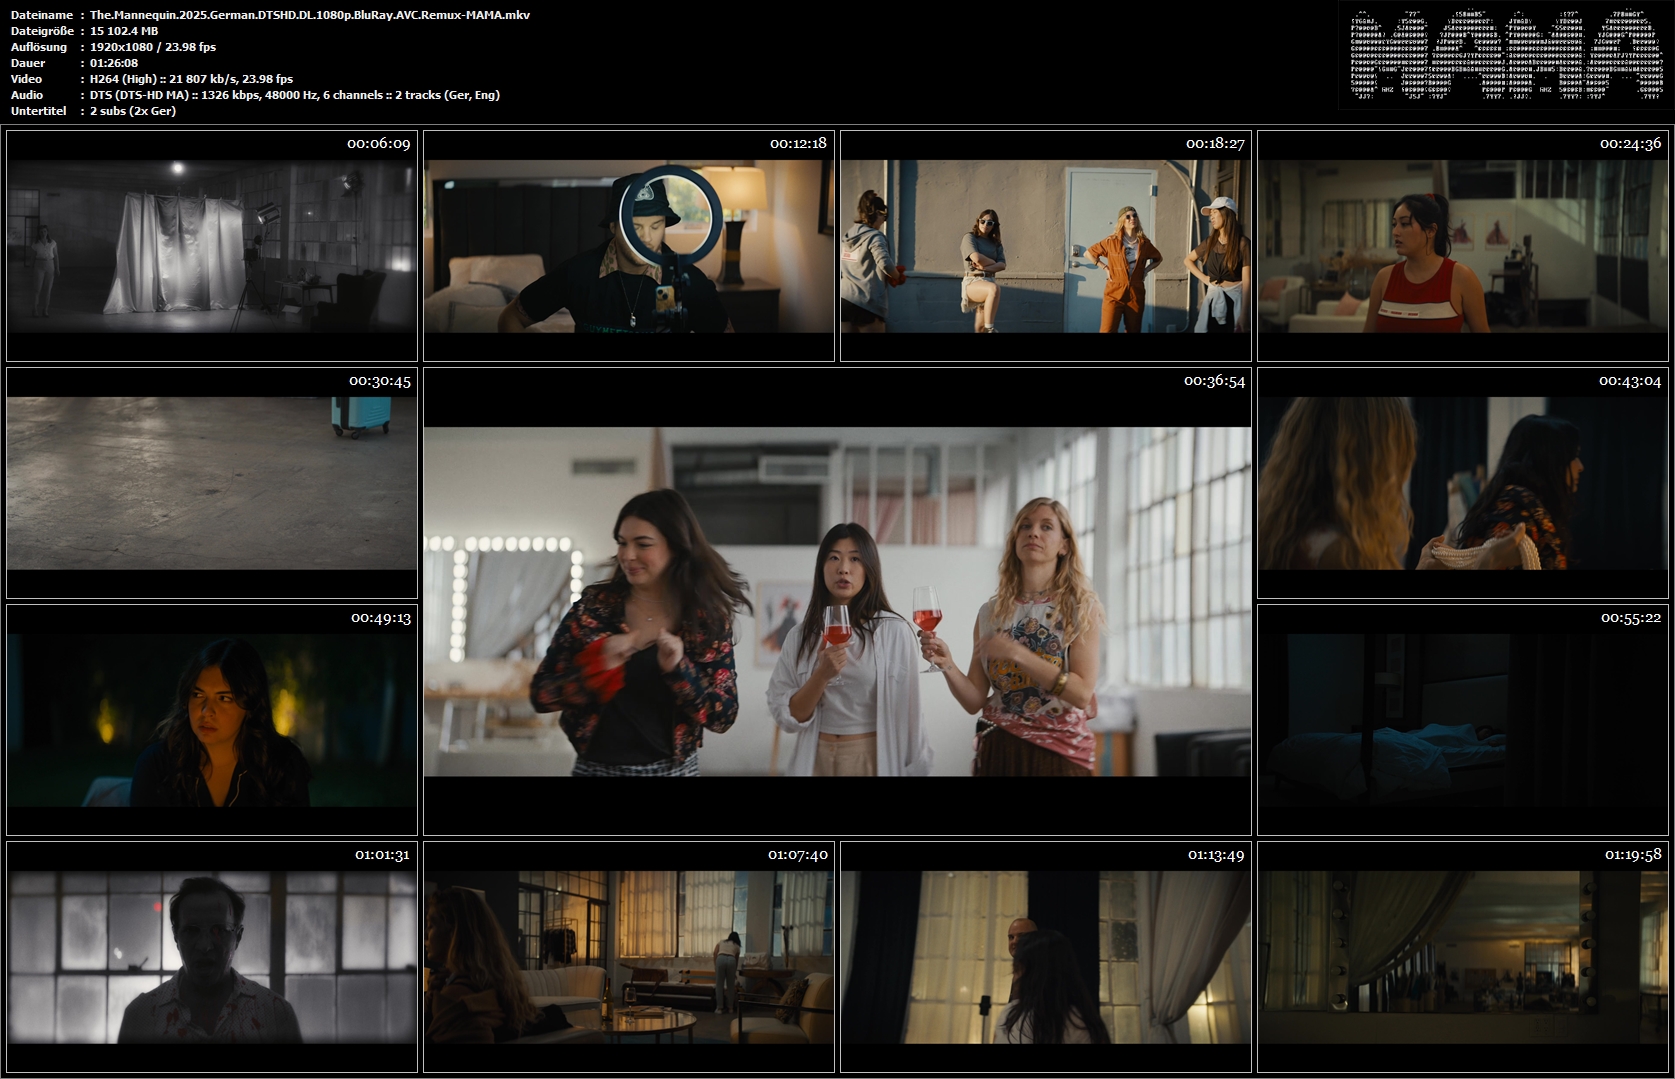Open the large 00:36:54 center frame
The image size is (1675, 1079).
click(x=837, y=601)
